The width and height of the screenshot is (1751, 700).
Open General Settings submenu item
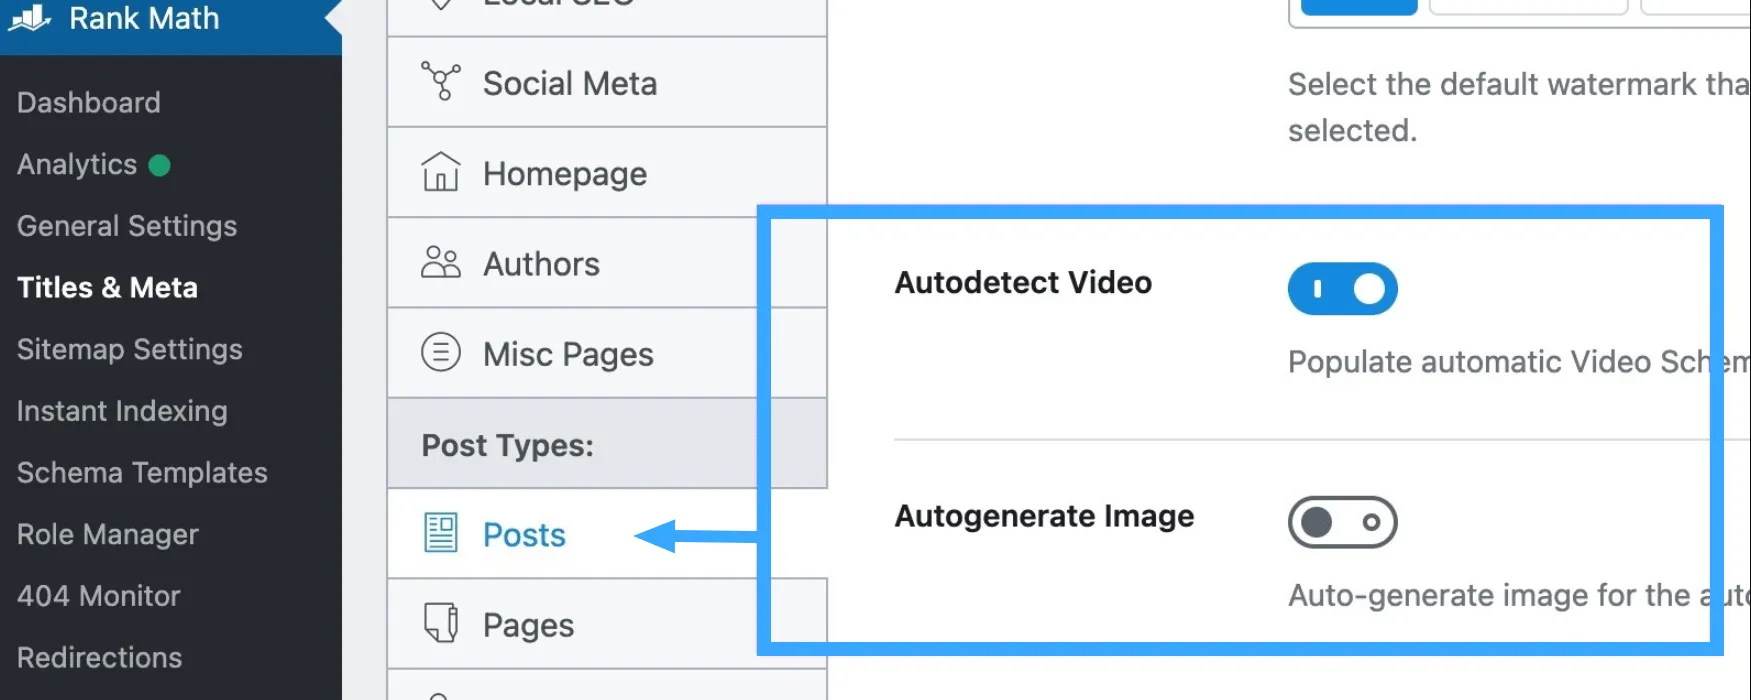(x=127, y=226)
